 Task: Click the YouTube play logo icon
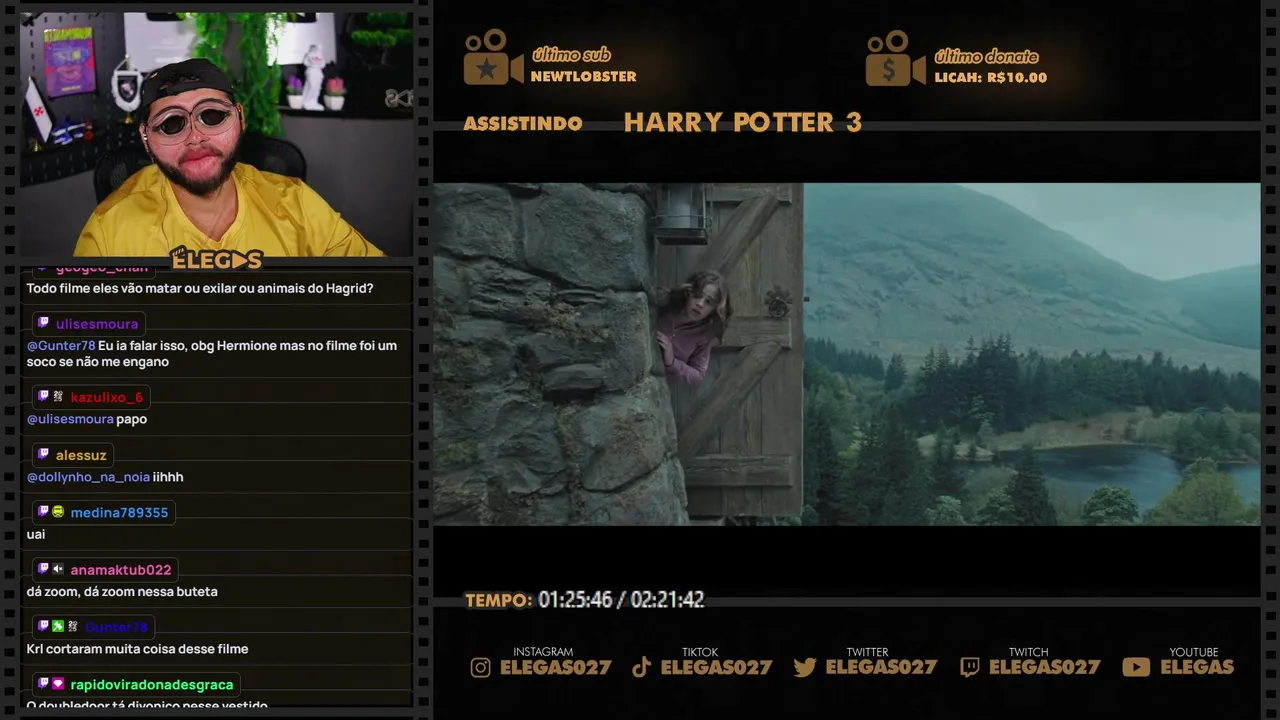click(x=1136, y=667)
